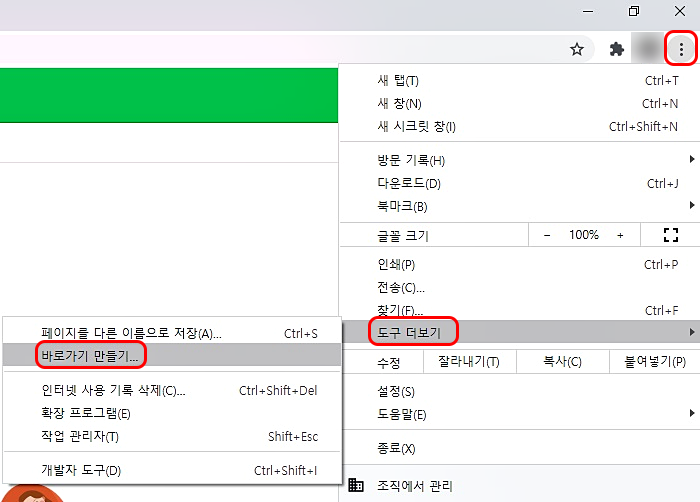
Task: Click the 글꼴 크기 label
Action: pyautogui.click(x=403, y=235)
